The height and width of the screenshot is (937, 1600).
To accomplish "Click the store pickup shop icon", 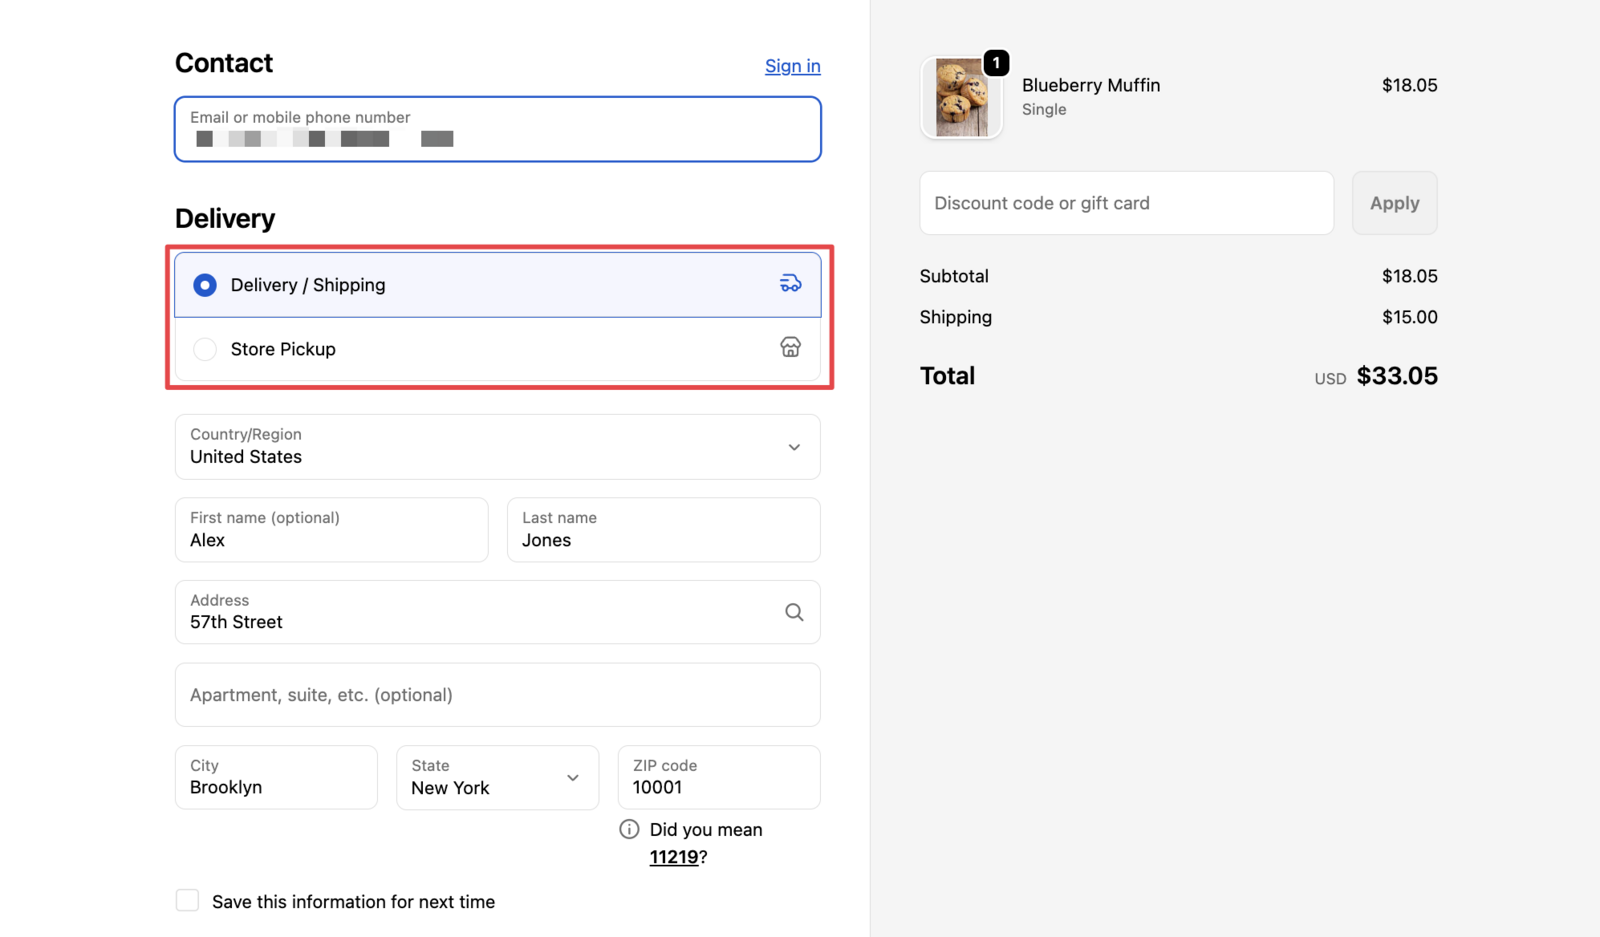I will 790,347.
